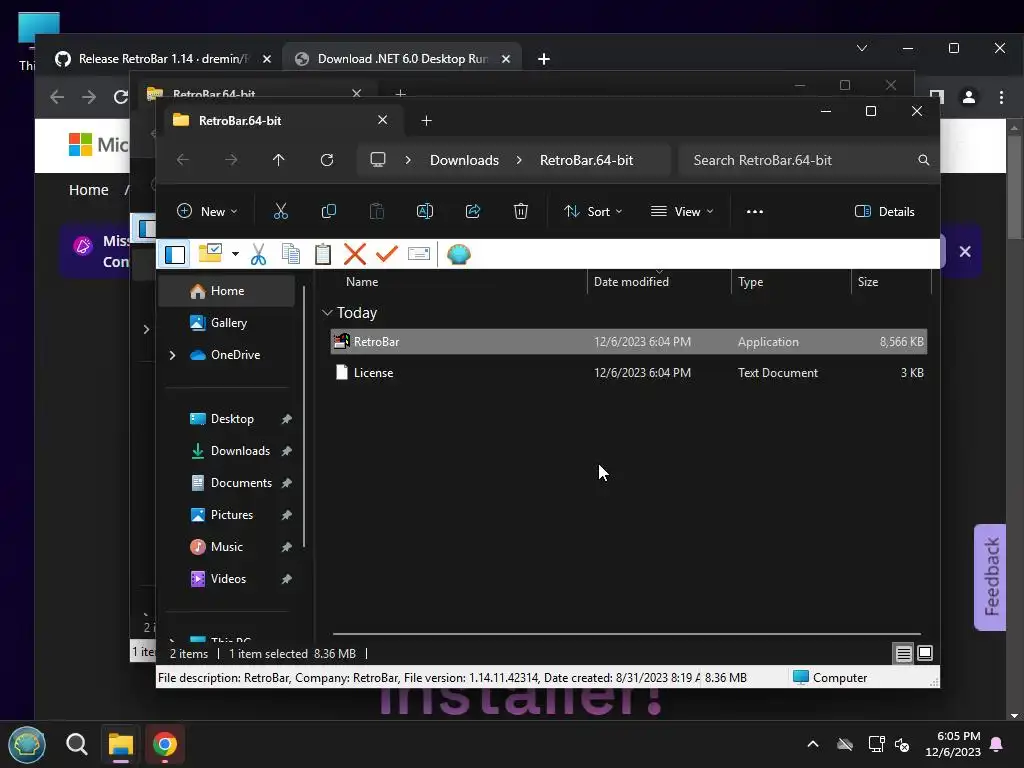Click Downloads breadcrumb in address bar
1024x768 pixels.
[x=464, y=160]
